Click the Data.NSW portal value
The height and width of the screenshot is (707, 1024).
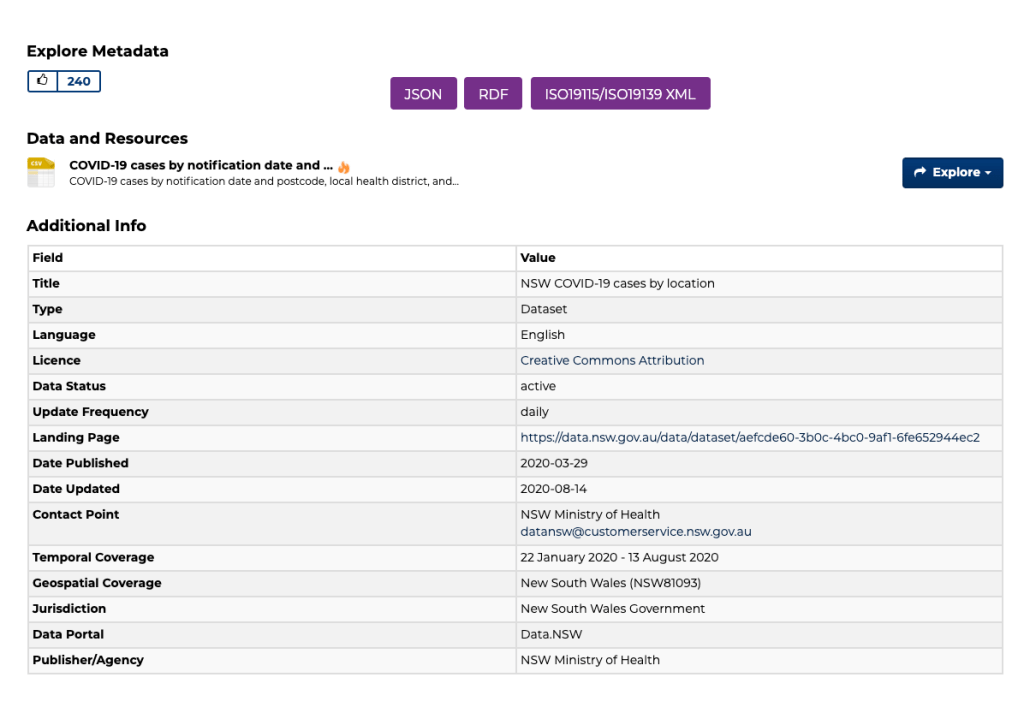[551, 634]
